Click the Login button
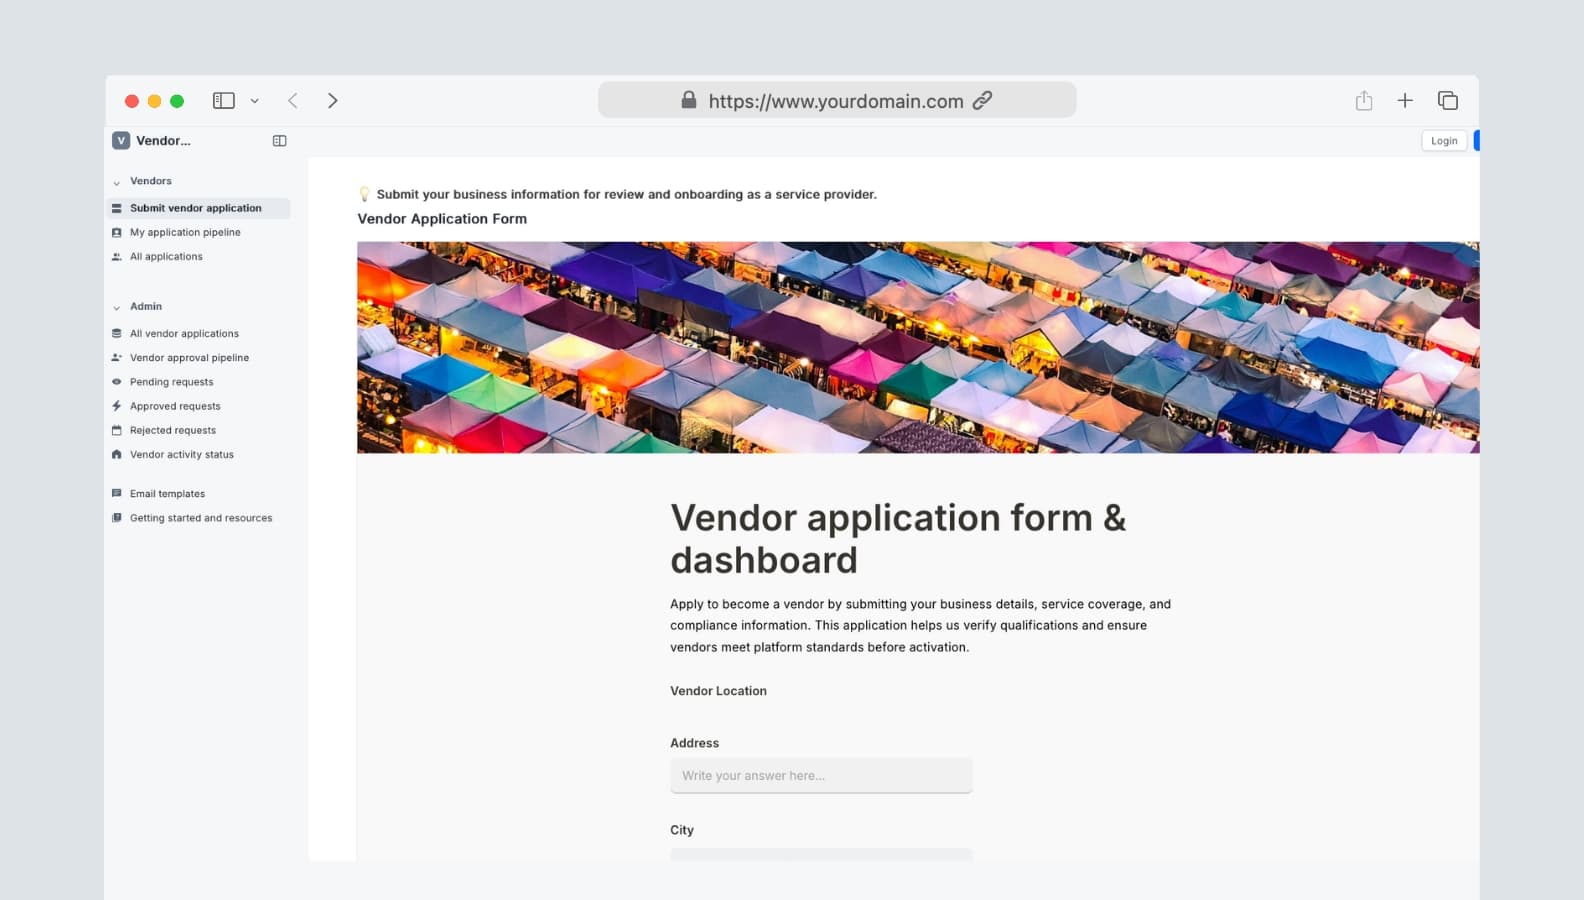Image resolution: width=1584 pixels, height=900 pixels. point(1444,141)
